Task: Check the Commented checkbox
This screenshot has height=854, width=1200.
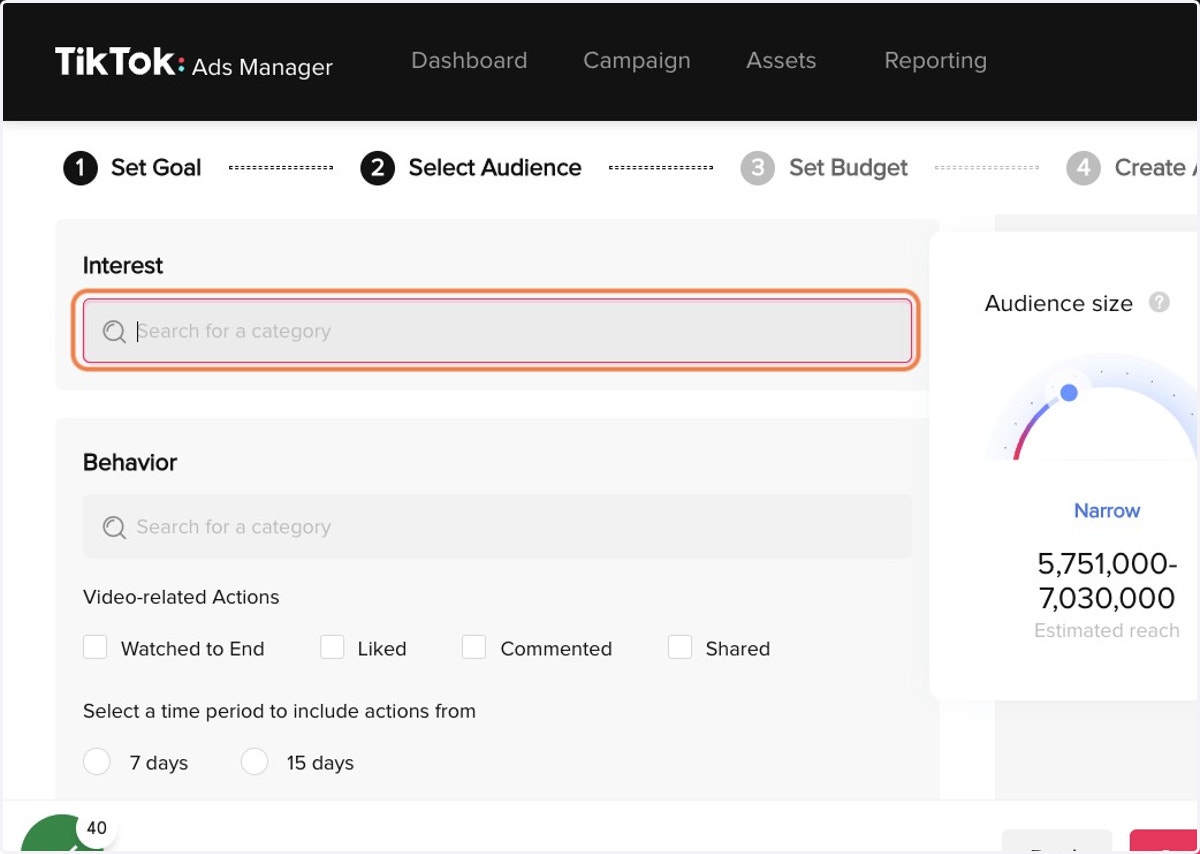Action: coord(474,647)
